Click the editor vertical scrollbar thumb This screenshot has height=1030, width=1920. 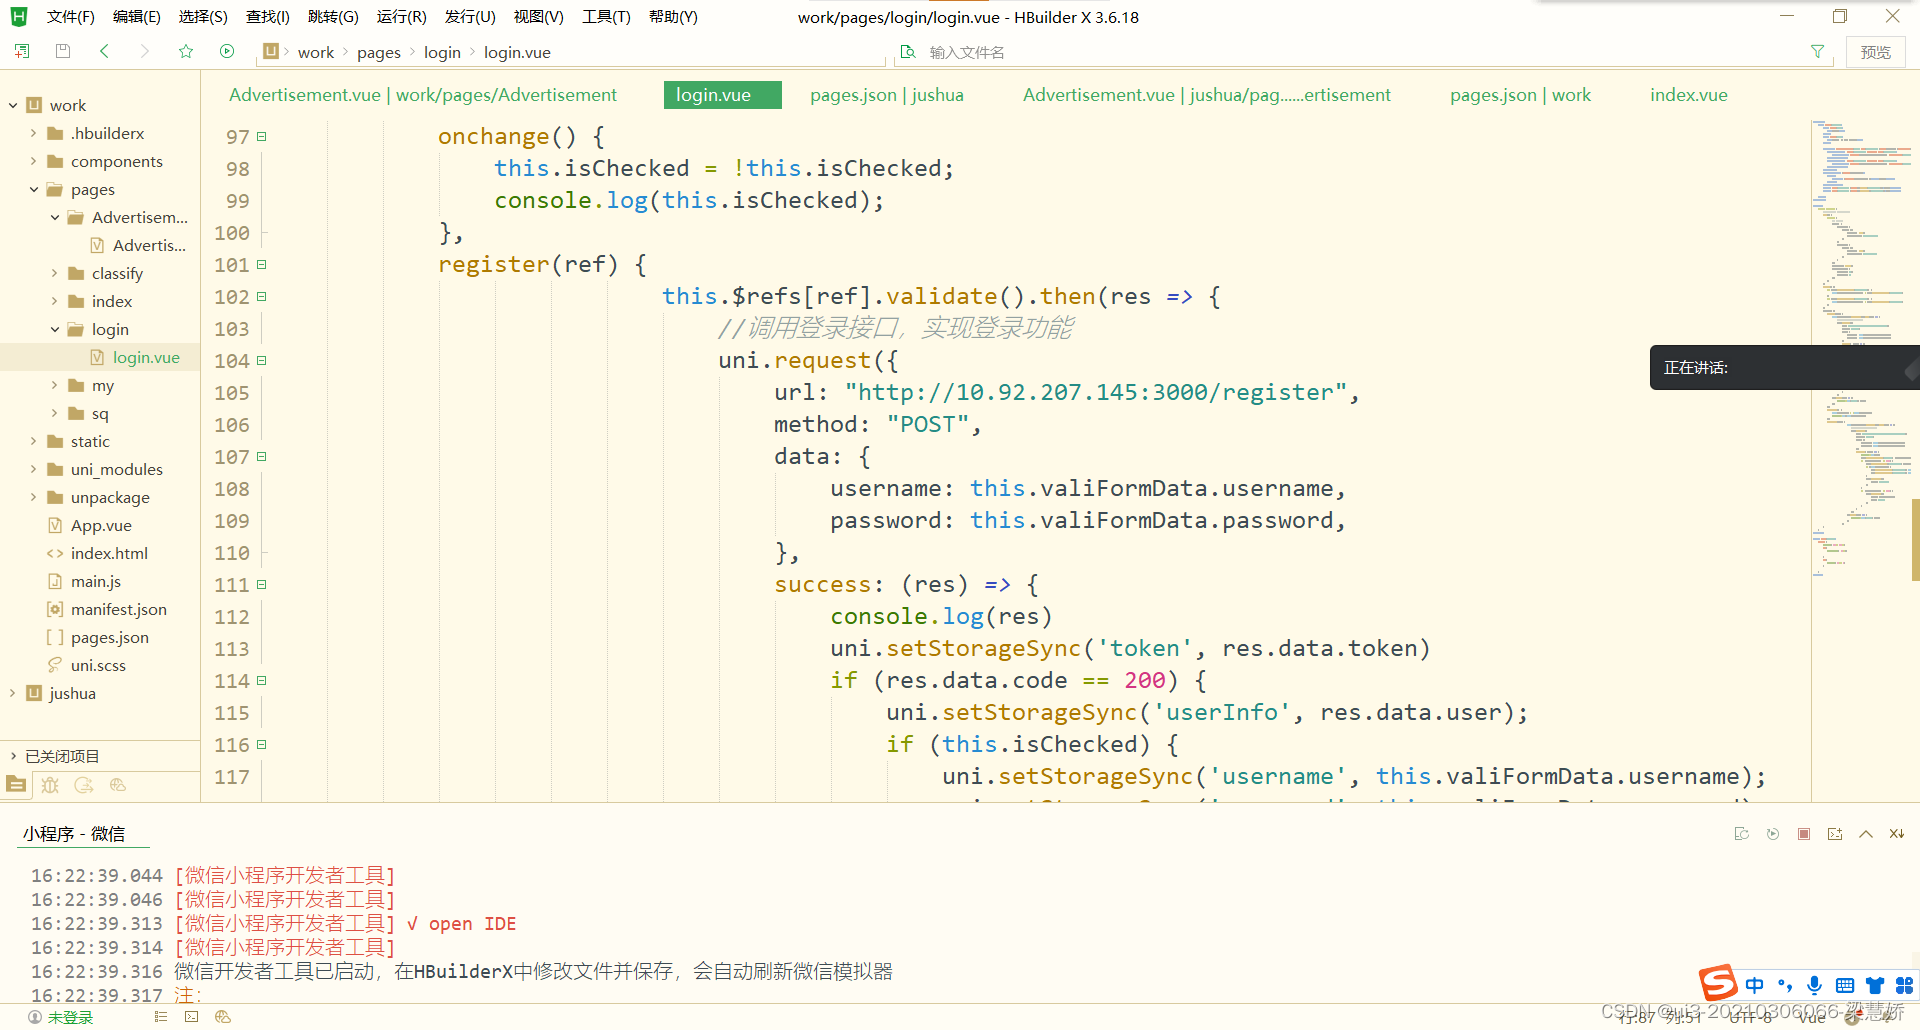1915,540
